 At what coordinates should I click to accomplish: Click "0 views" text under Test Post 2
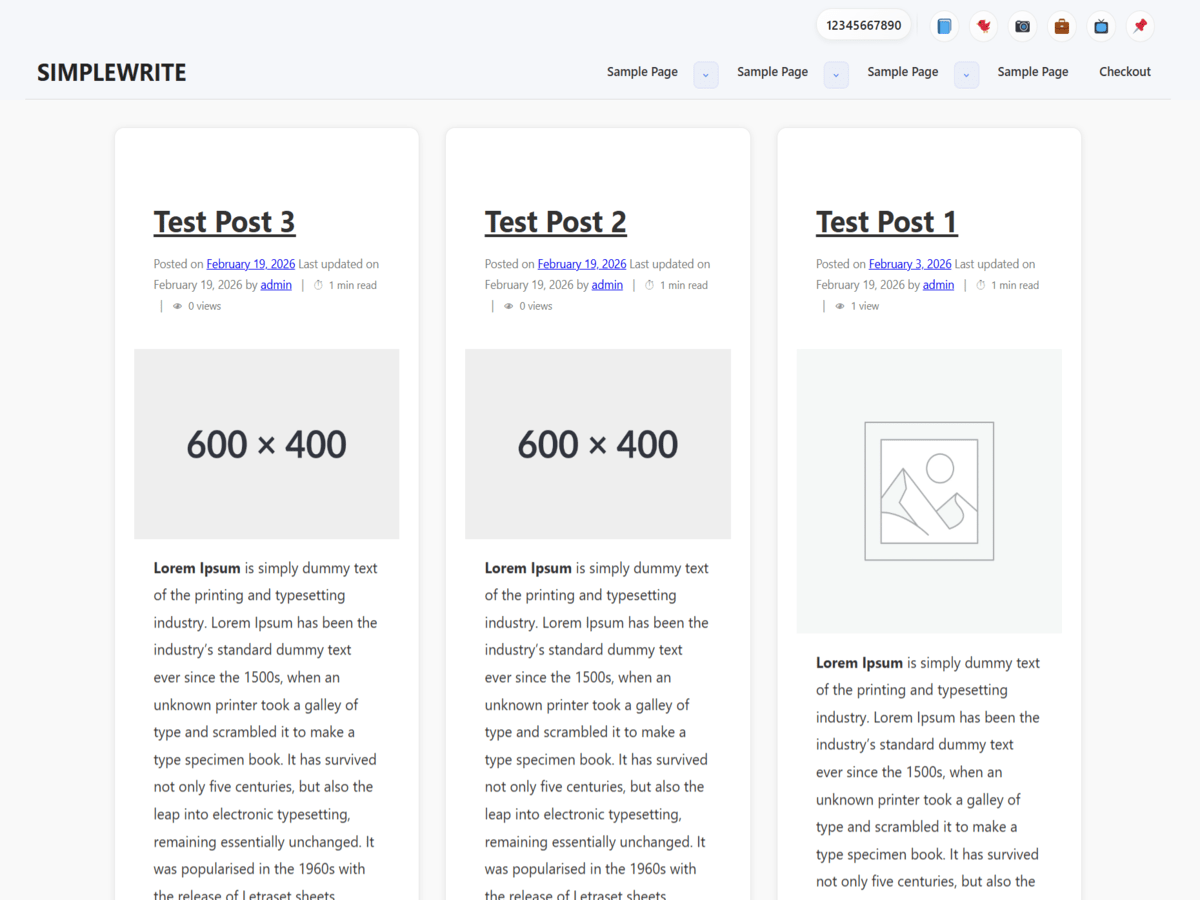tap(536, 306)
